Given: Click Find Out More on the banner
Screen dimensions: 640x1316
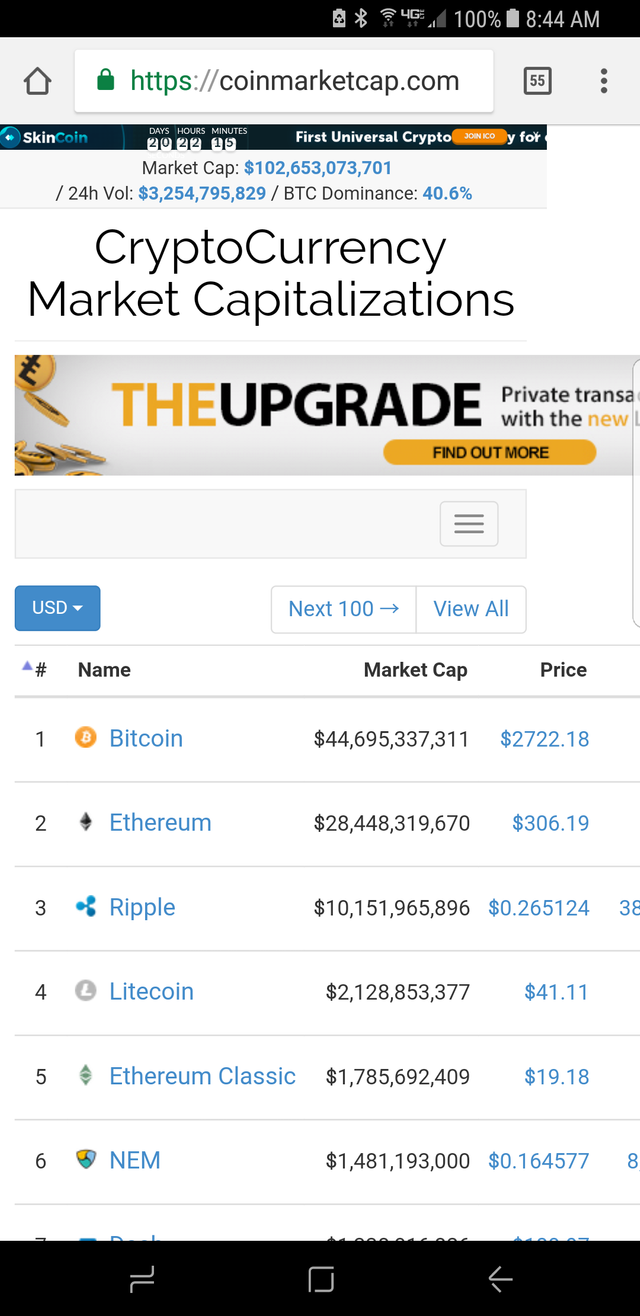Looking at the screenshot, I should 489,453.
